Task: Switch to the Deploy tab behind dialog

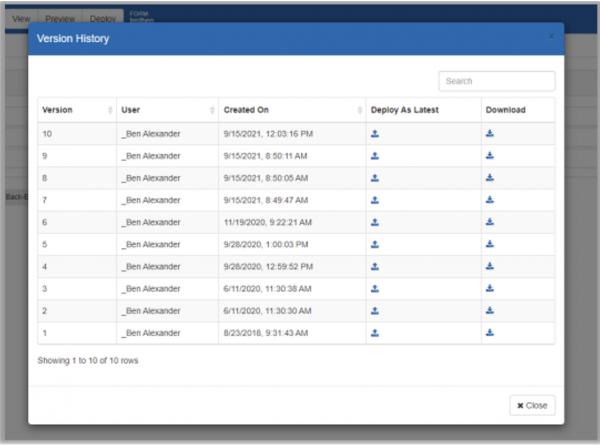Action: coord(103,19)
